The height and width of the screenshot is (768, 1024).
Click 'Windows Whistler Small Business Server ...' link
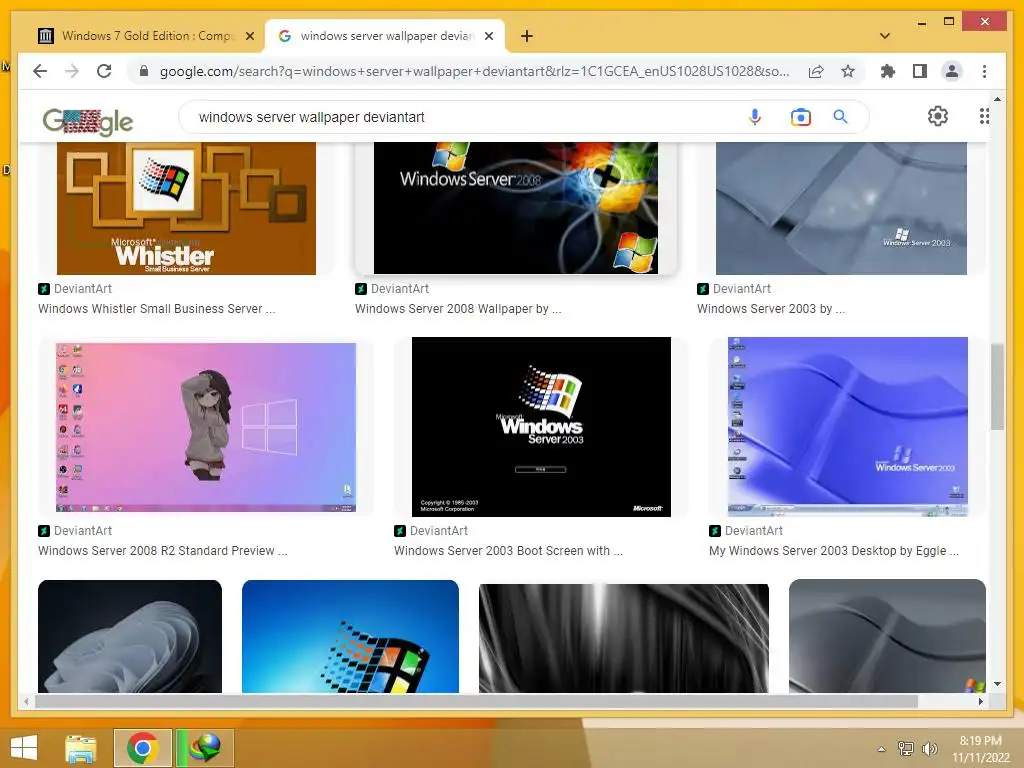pos(157,309)
